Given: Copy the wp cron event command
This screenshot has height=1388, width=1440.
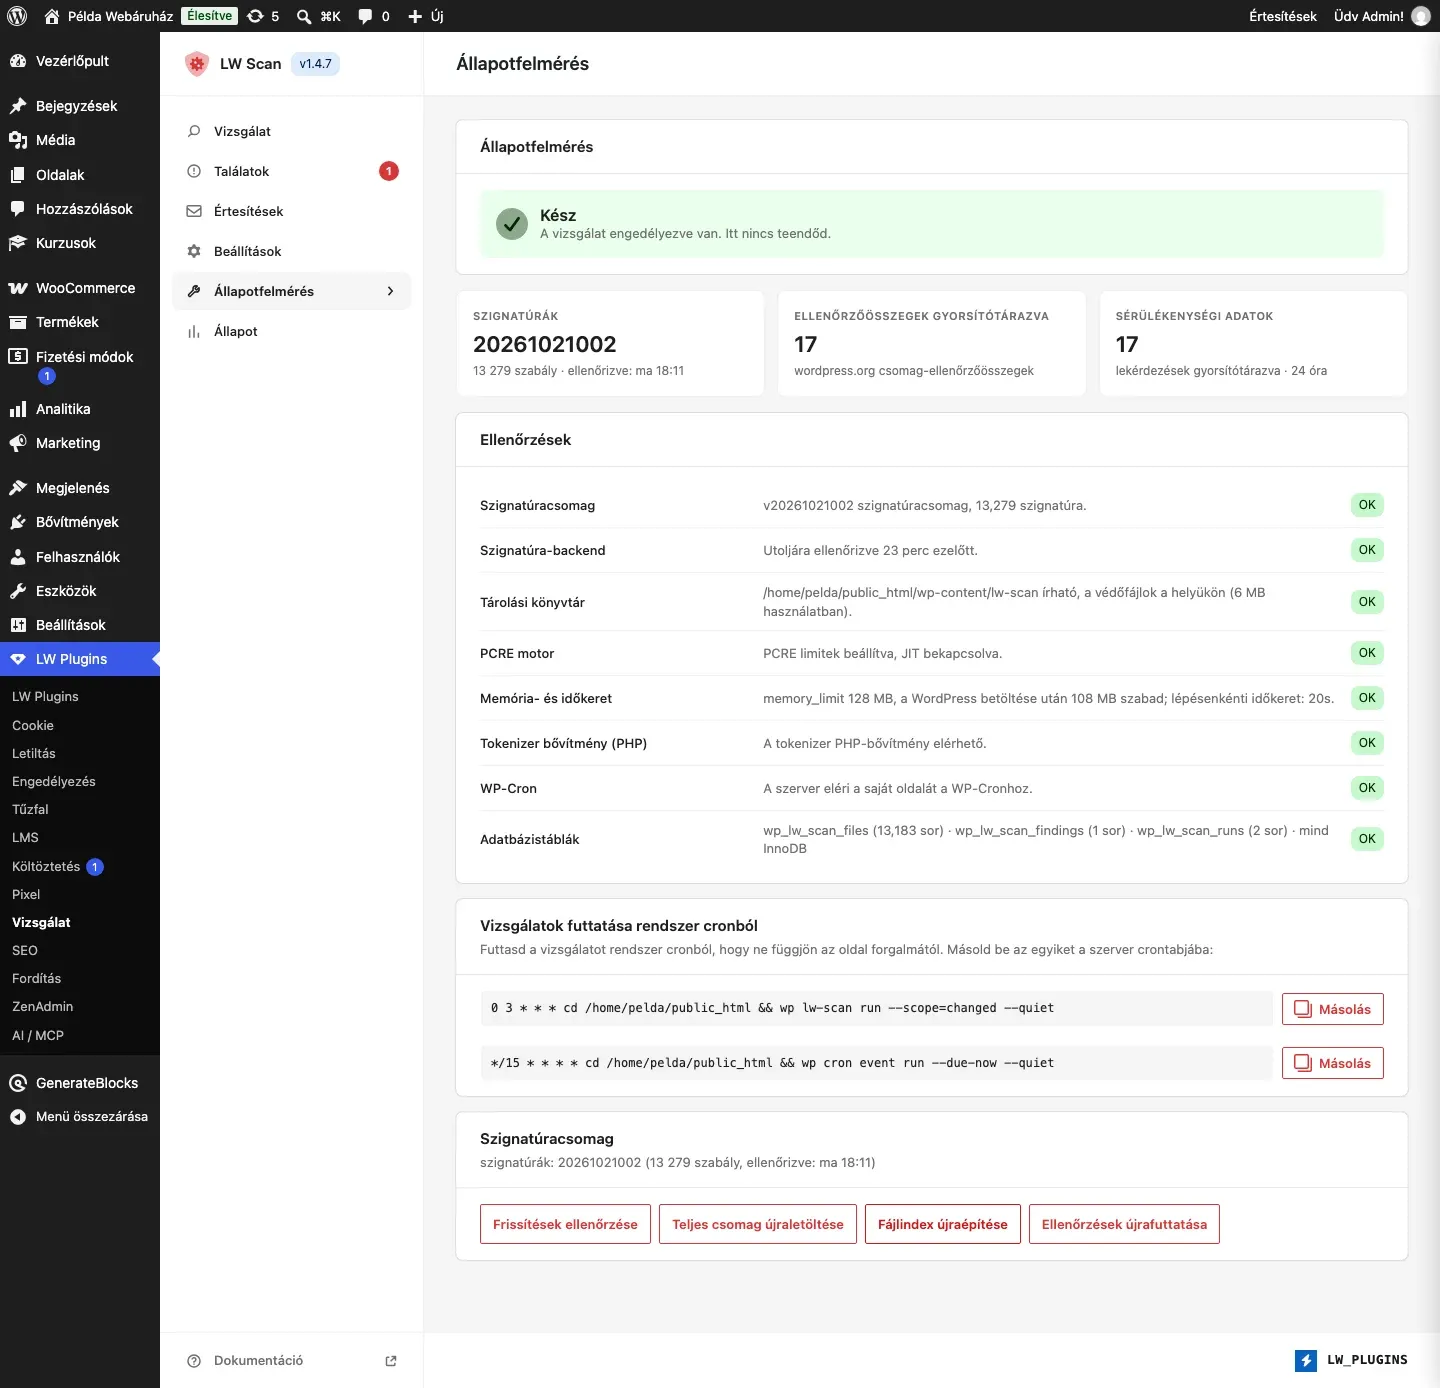Looking at the screenshot, I should tap(1333, 1063).
